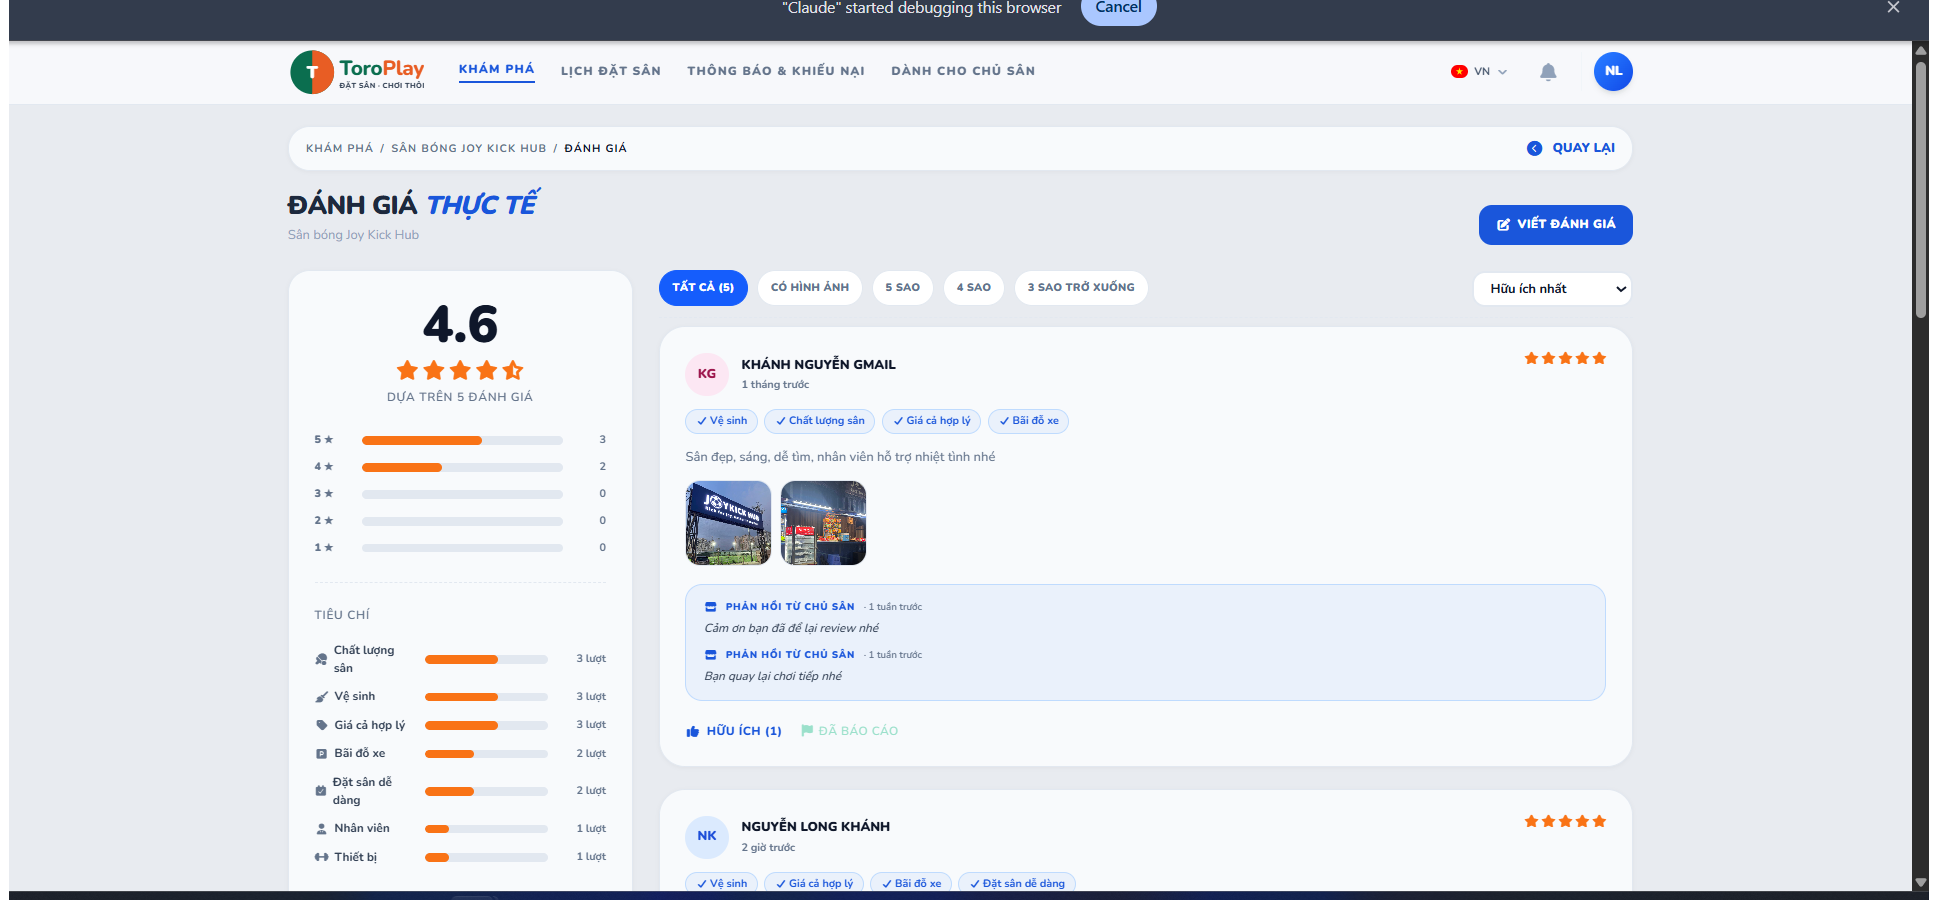Click the Viết đánh giá button
The width and height of the screenshot is (1938, 900).
(1556, 225)
